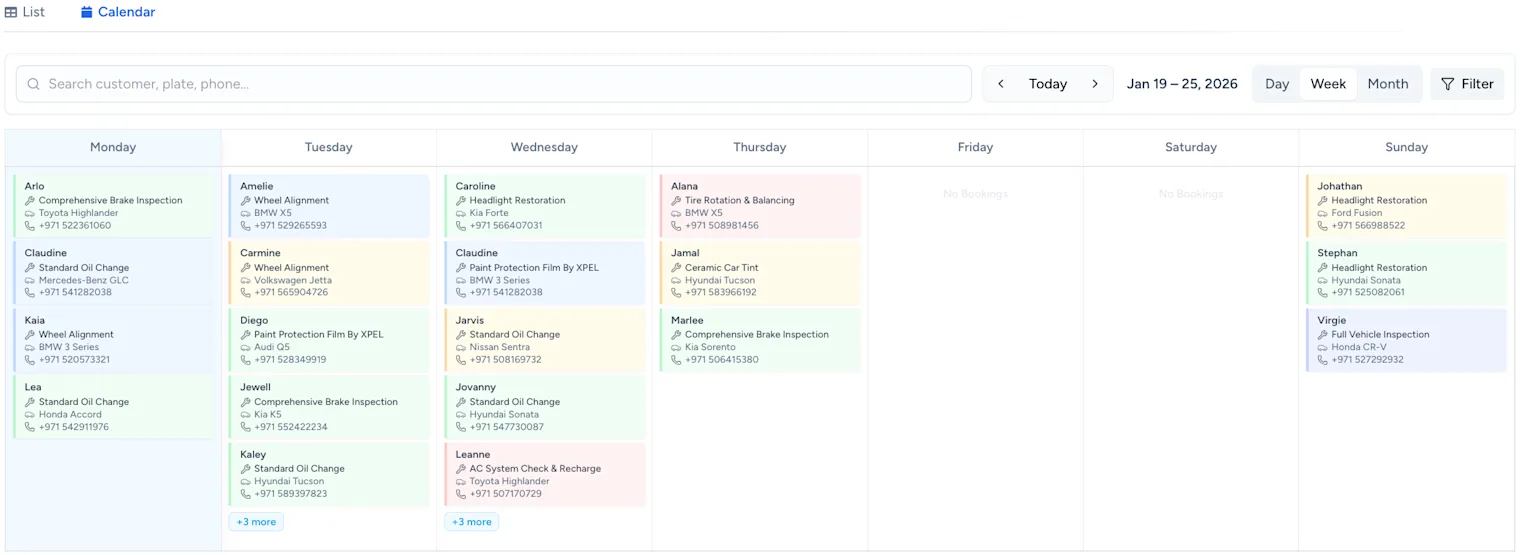This screenshot has width=1520, height=555.
Task: Jump to Today in the calendar
Action: click(1048, 84)
